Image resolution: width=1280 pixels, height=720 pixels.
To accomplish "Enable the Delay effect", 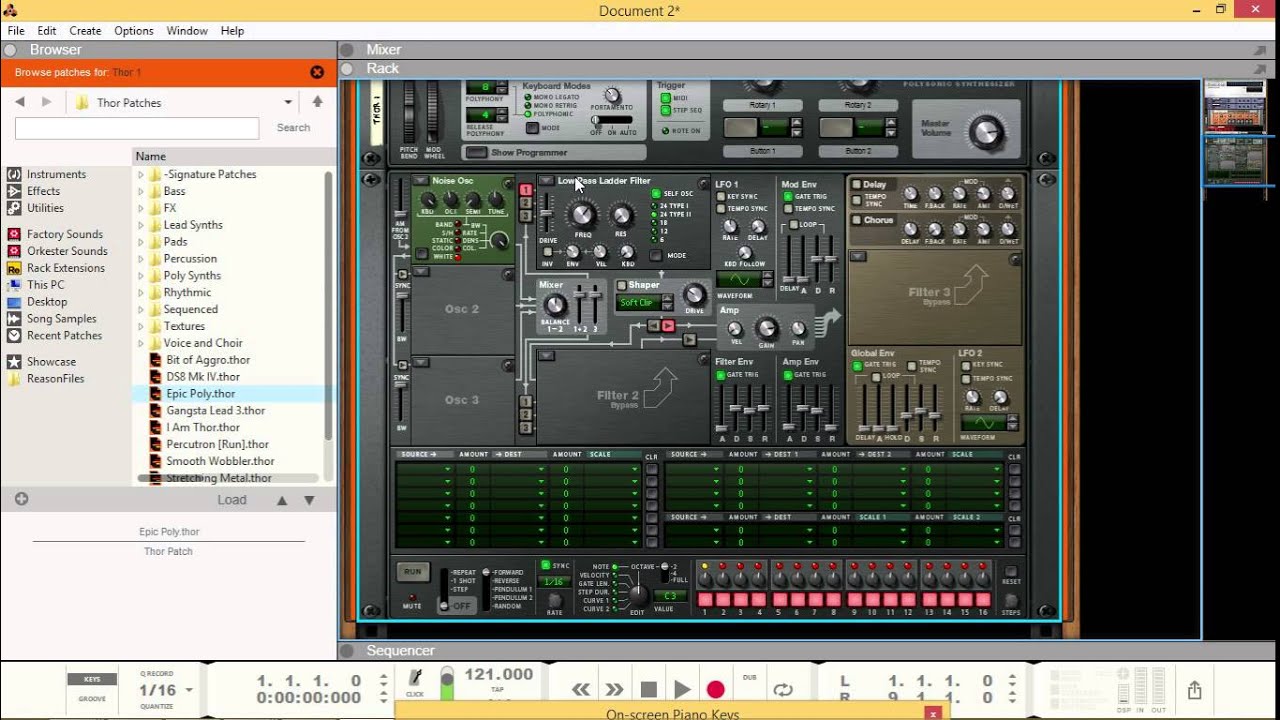I will click(x=856, y=185).
